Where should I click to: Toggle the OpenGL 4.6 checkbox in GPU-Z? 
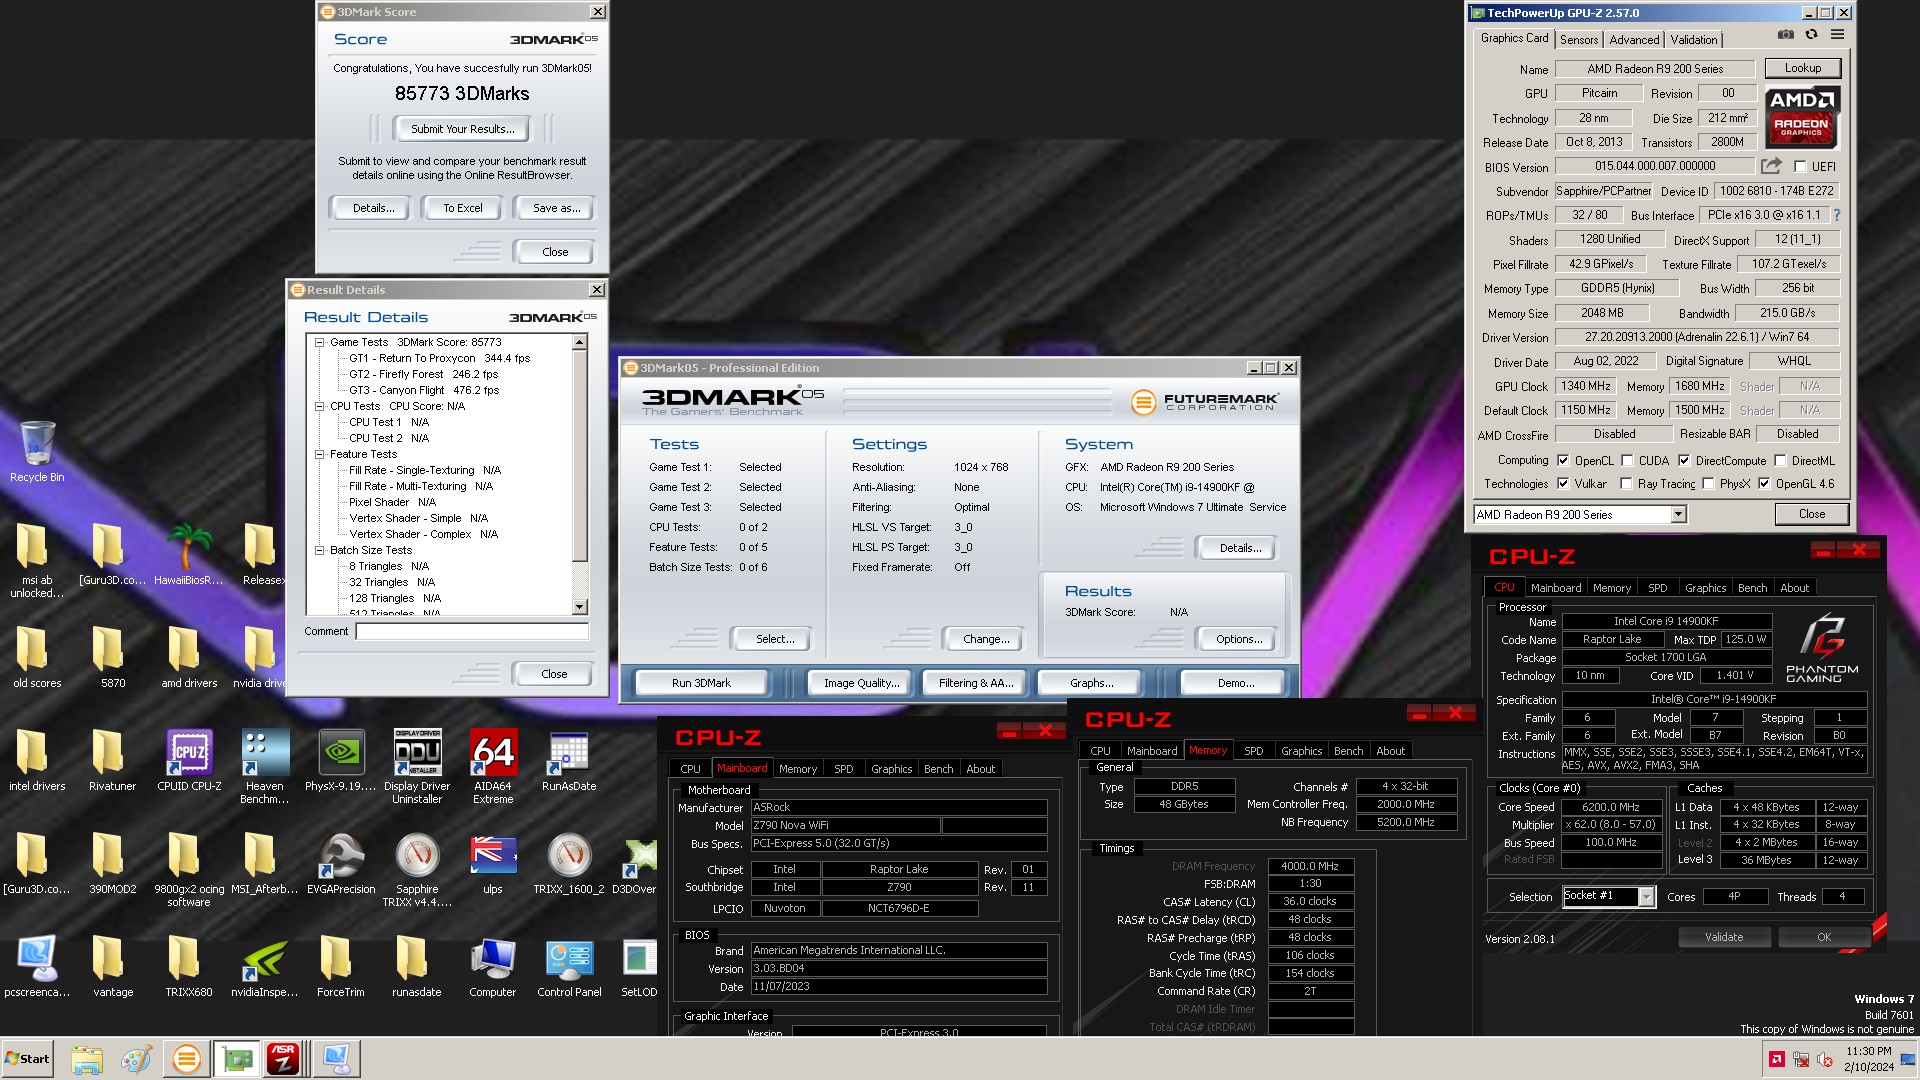[1764, 484]
